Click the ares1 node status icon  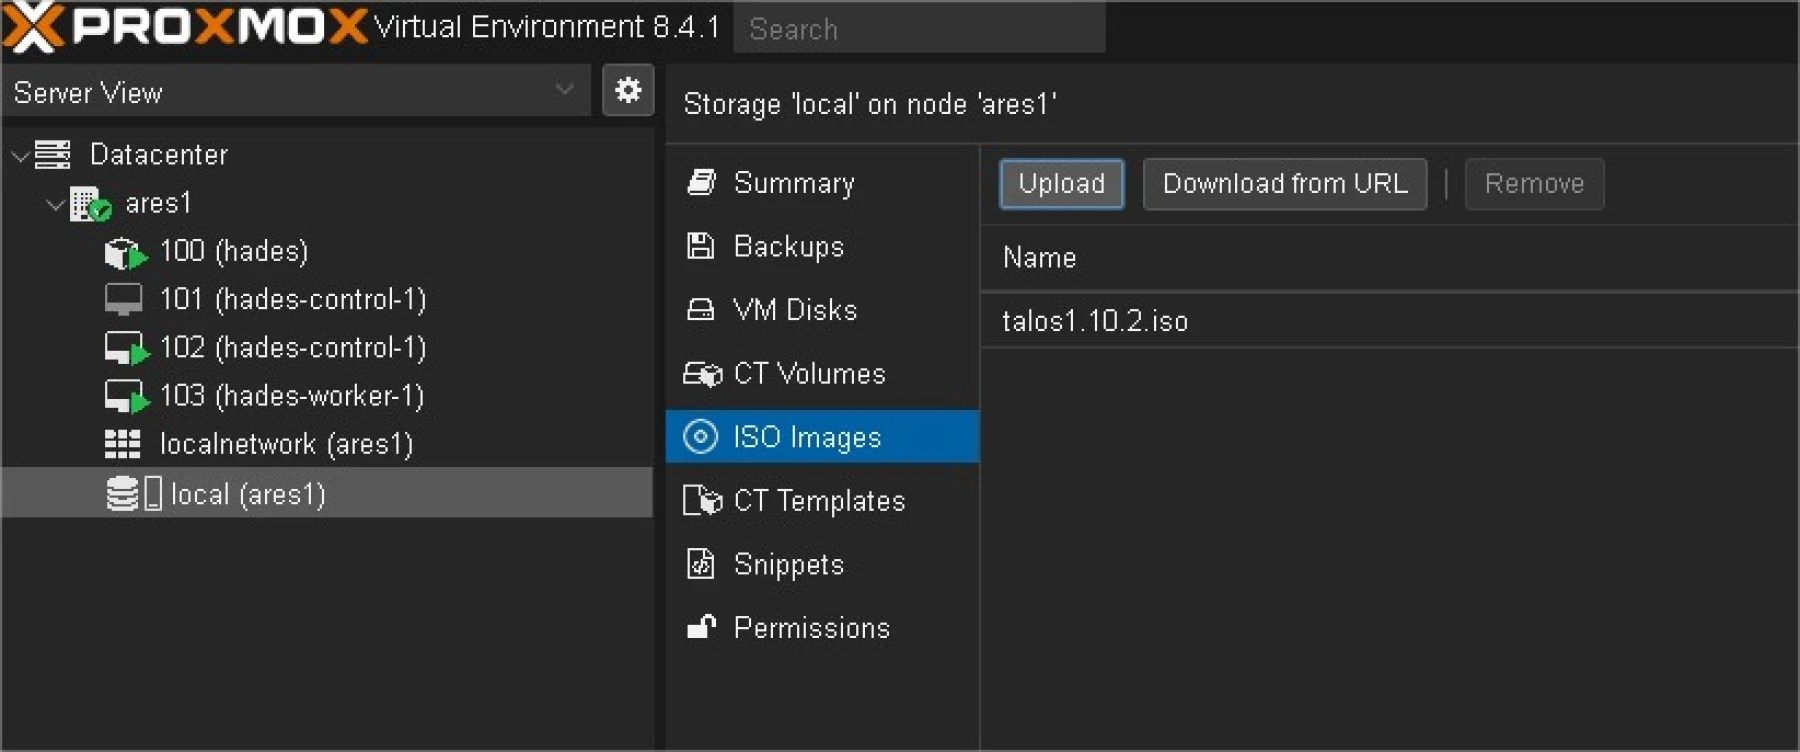90,204
